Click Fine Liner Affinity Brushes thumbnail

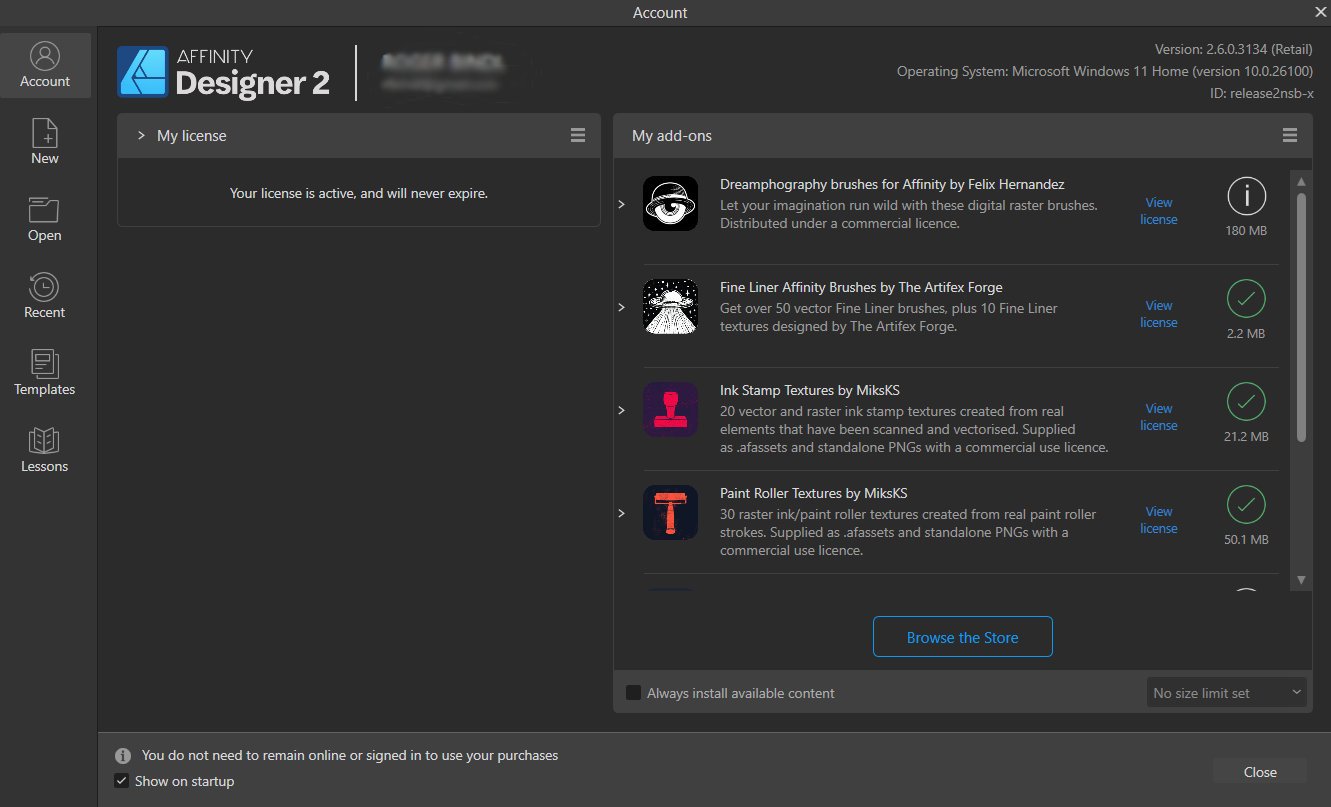(670, 307)
